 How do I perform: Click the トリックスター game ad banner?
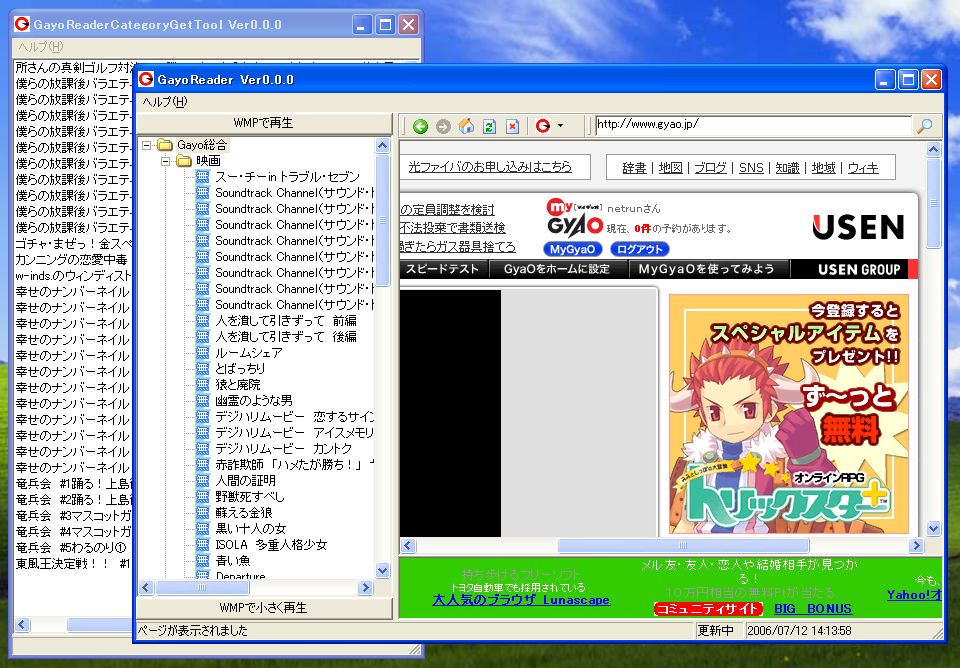(x=789, y=414)
